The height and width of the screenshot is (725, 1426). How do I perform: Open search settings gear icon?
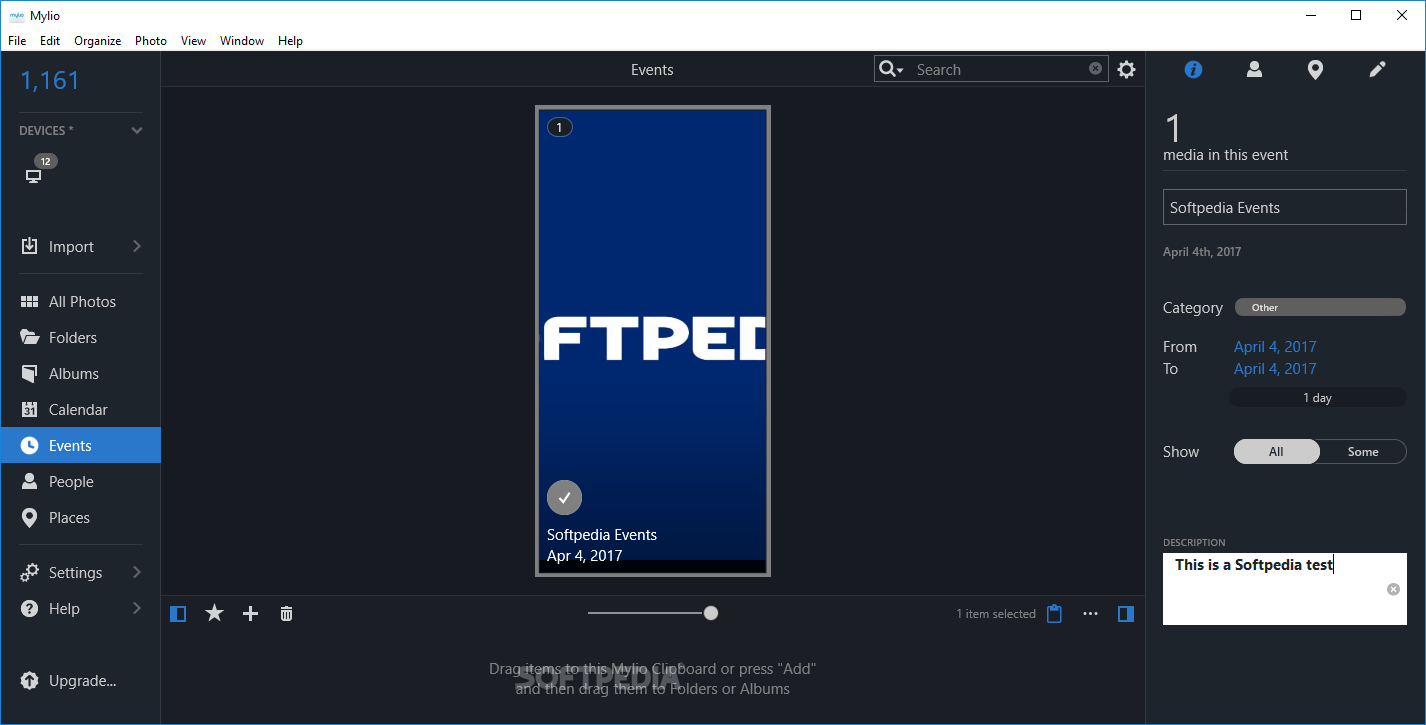pyautogui.click(x=1126, y=69)
